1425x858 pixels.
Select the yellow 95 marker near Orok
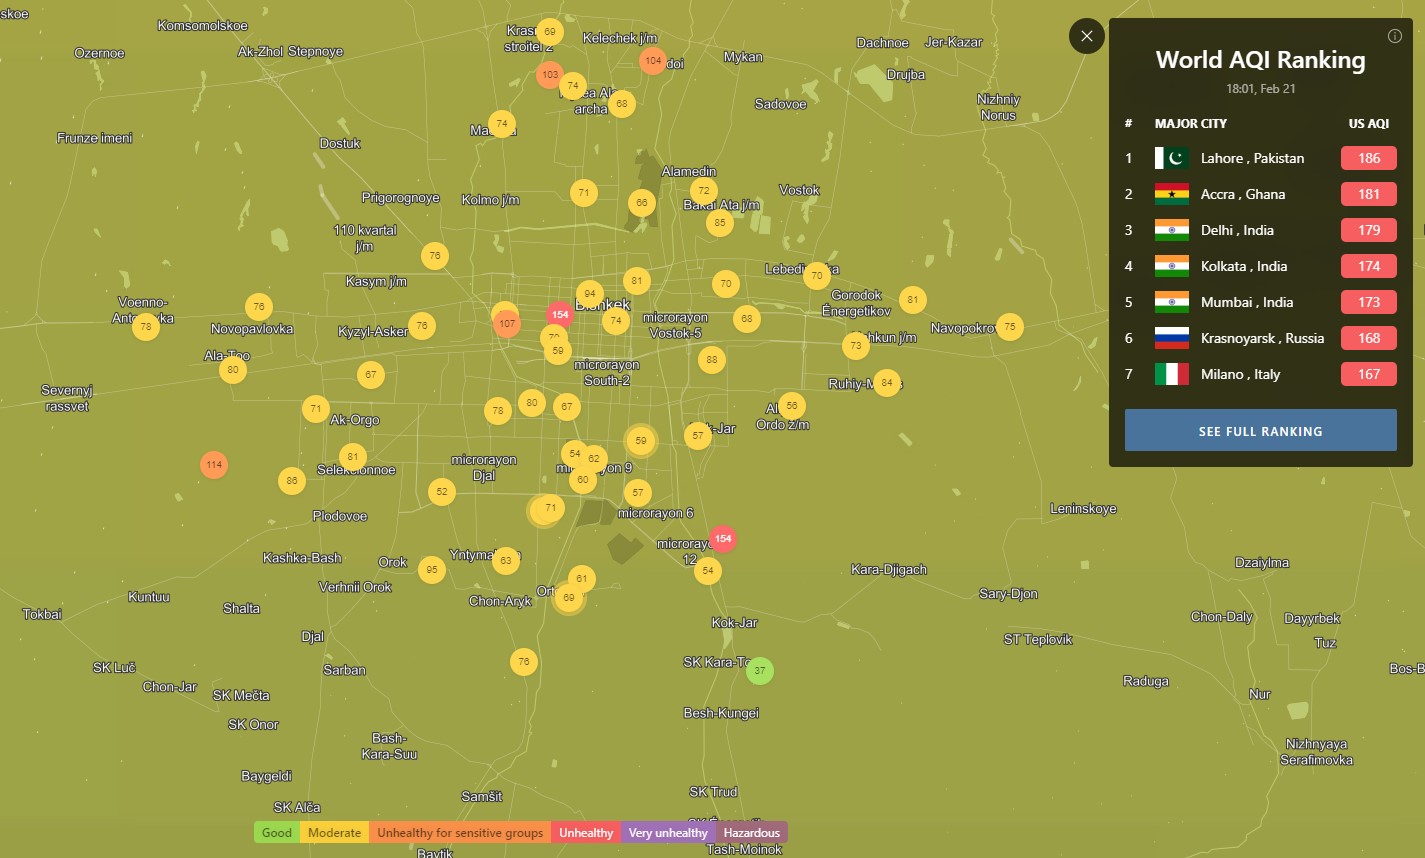(431, 570)
